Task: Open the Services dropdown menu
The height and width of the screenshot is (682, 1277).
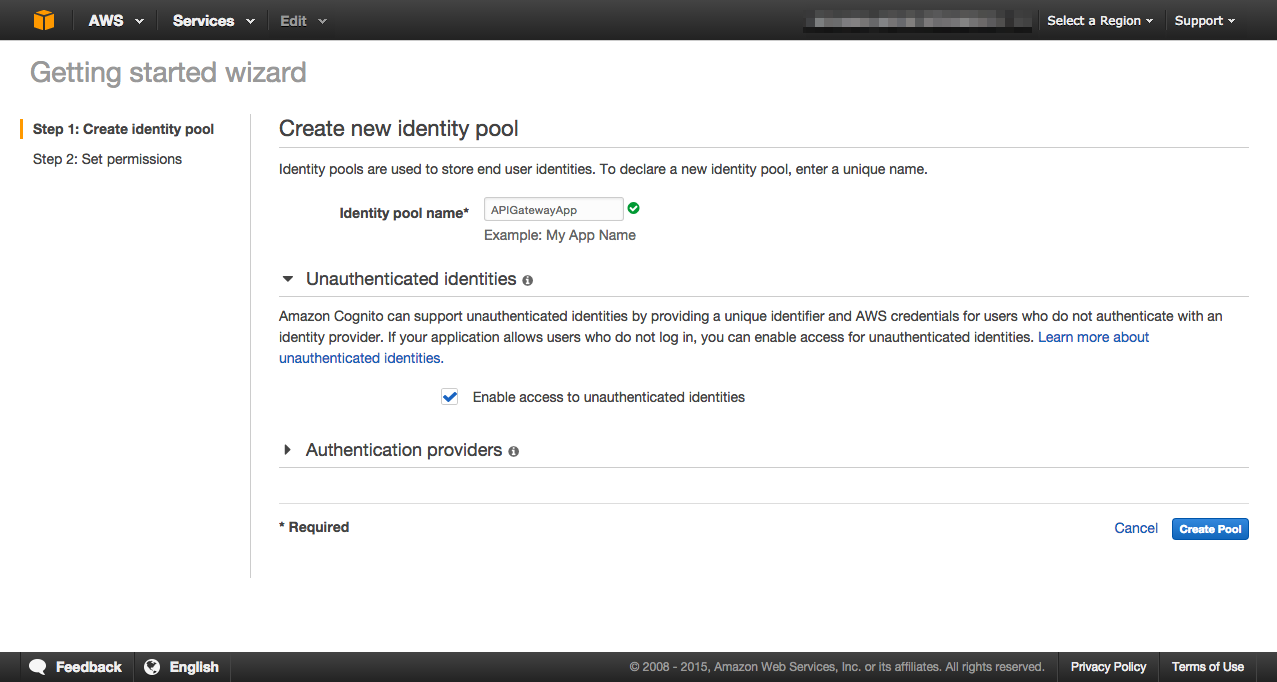Action: tap(213, 20)
